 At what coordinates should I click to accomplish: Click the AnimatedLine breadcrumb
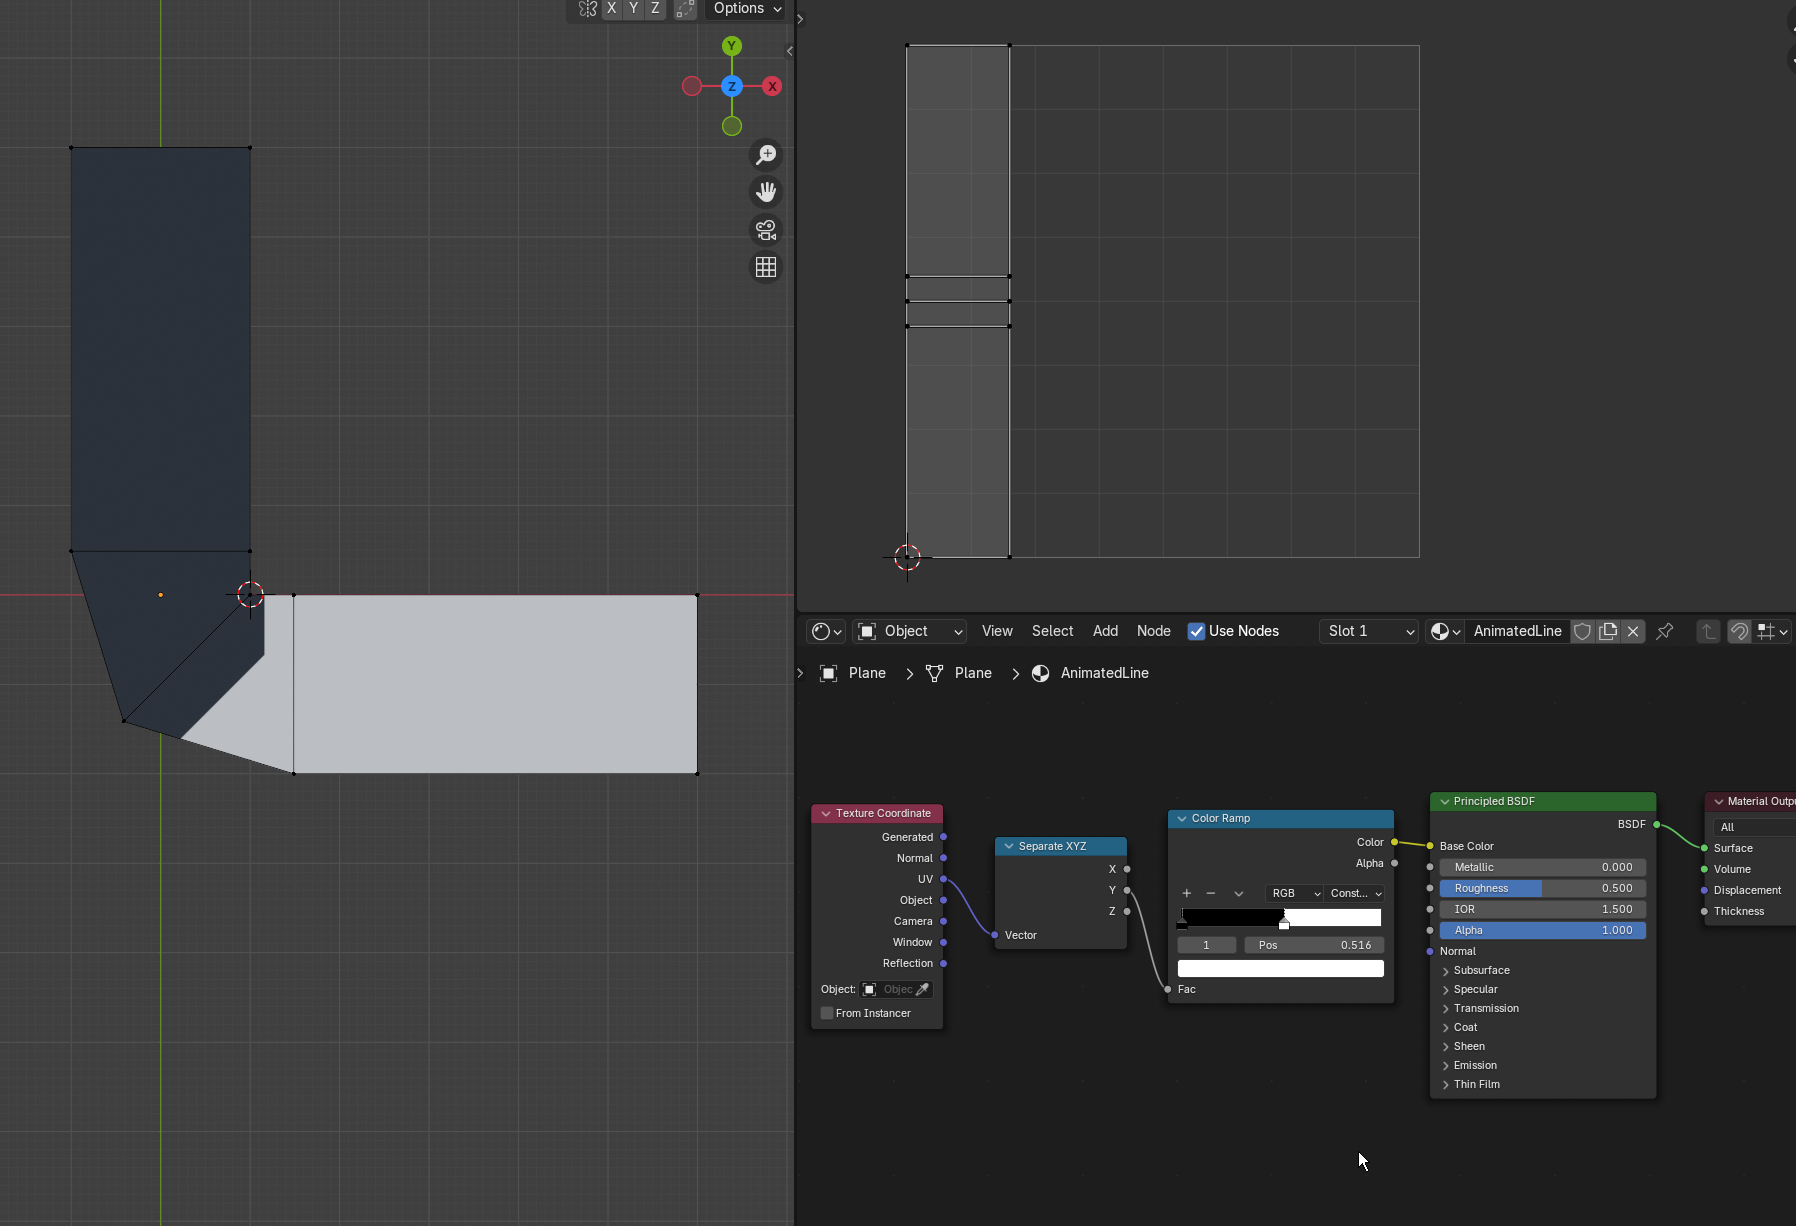(x=1090, y=673)
